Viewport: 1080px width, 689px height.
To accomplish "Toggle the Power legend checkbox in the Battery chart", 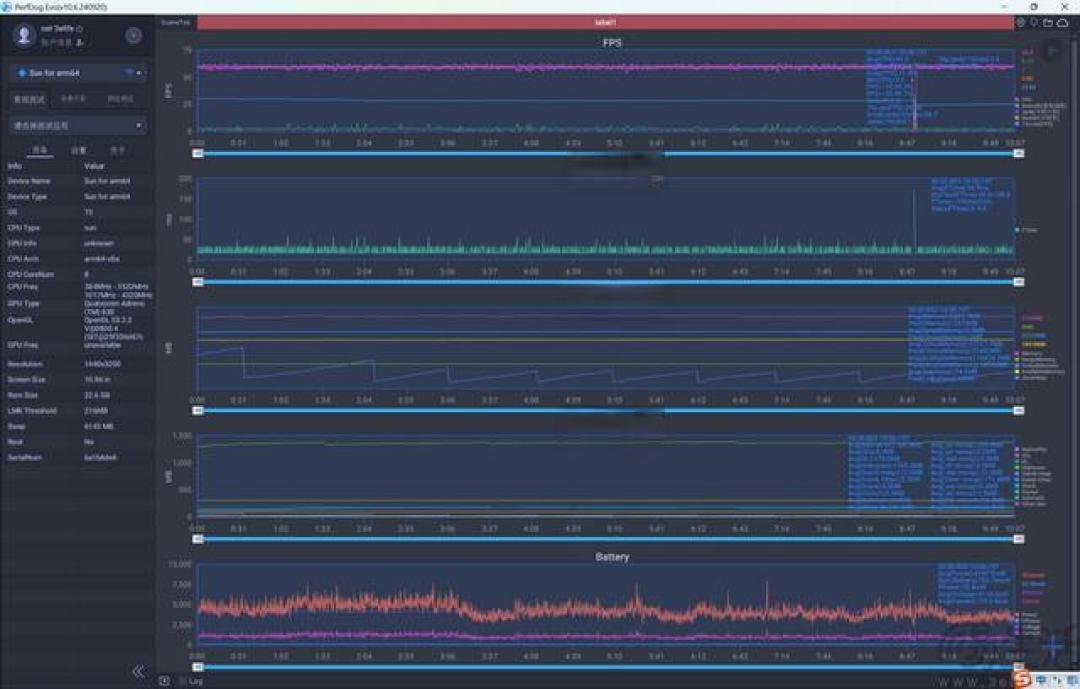I will 1017,615.
